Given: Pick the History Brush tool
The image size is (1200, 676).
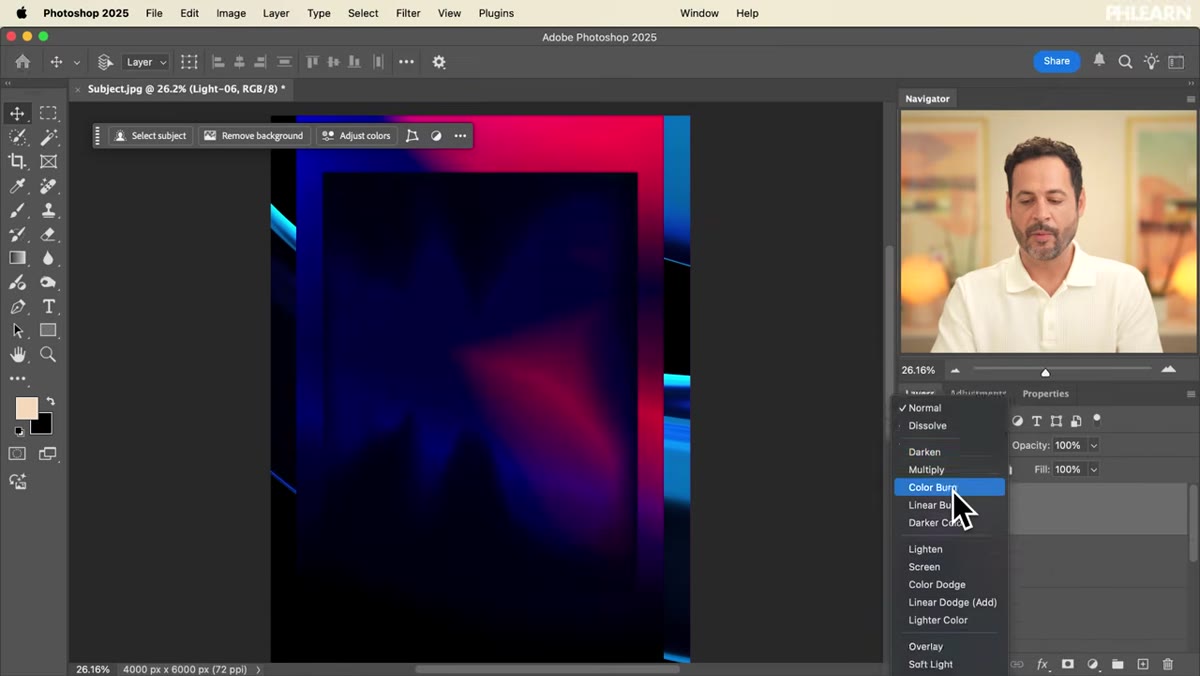Looking at the screenshot, I should click(x=17, y=234).
